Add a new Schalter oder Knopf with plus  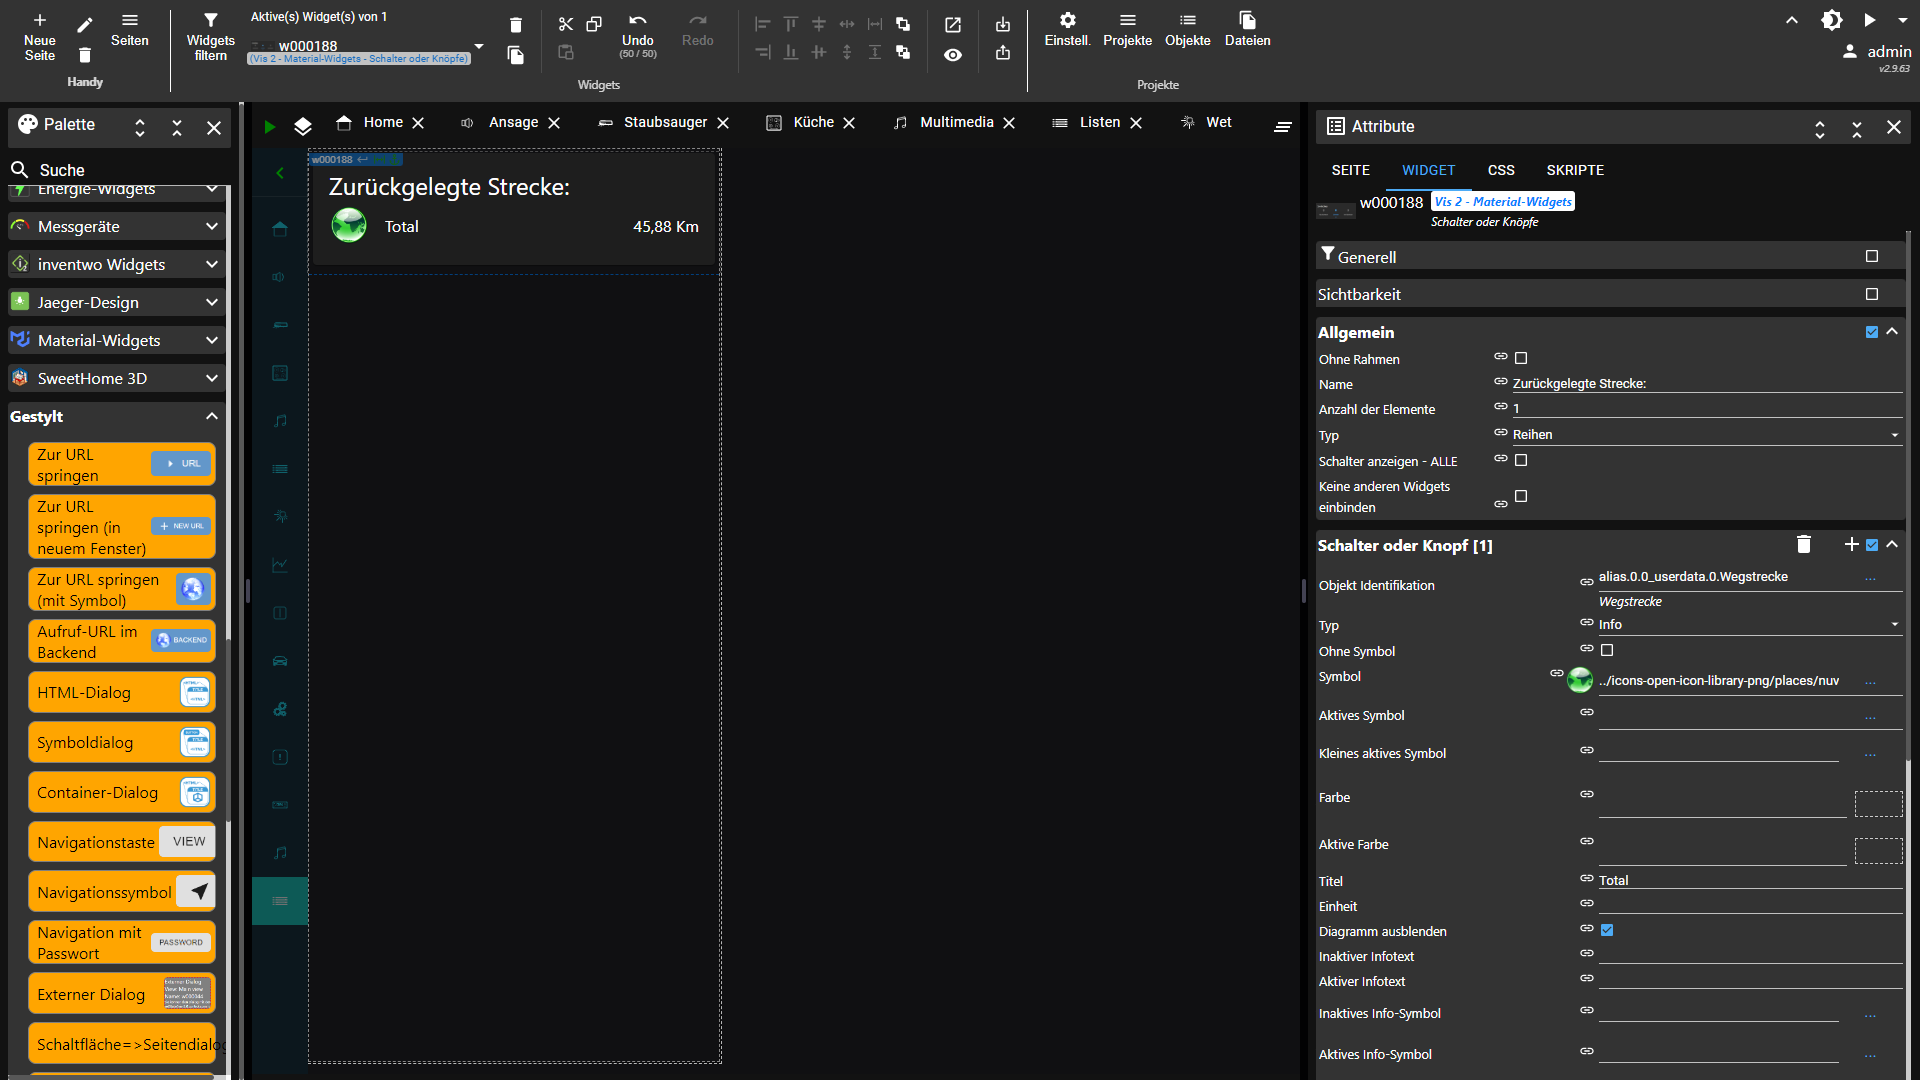[x=1851, y=544]
